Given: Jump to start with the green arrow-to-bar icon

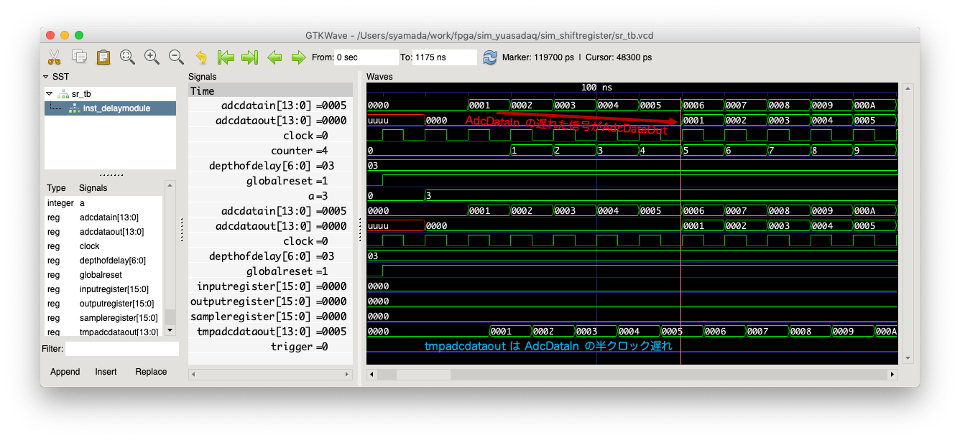Looking at the screenshot, I should click(226, 57).
